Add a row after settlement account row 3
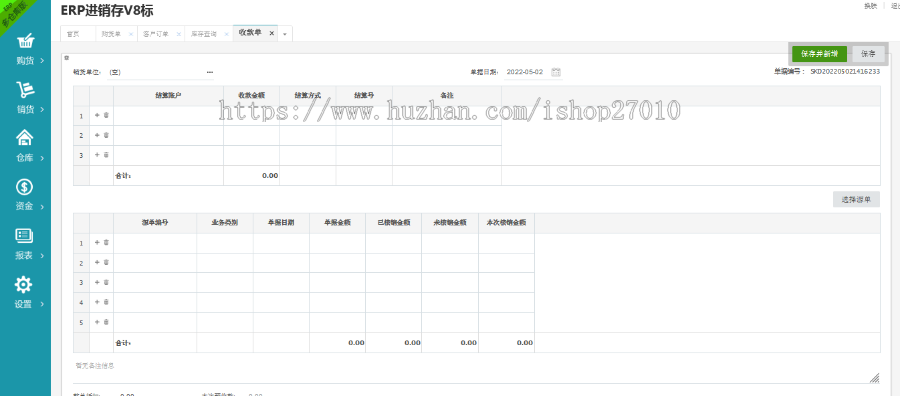Image resolution: width=900 pixels, height=396 pixels. [x=97, y=155]
